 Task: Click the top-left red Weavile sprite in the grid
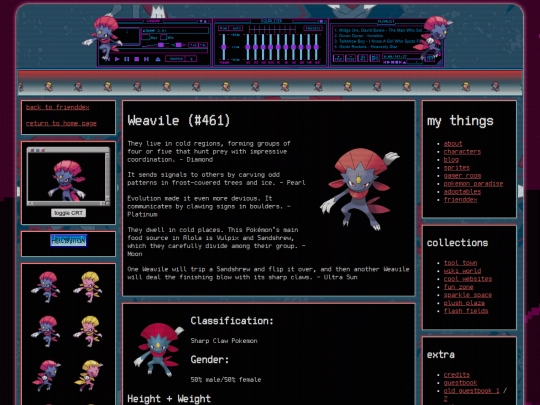point(46,287)
